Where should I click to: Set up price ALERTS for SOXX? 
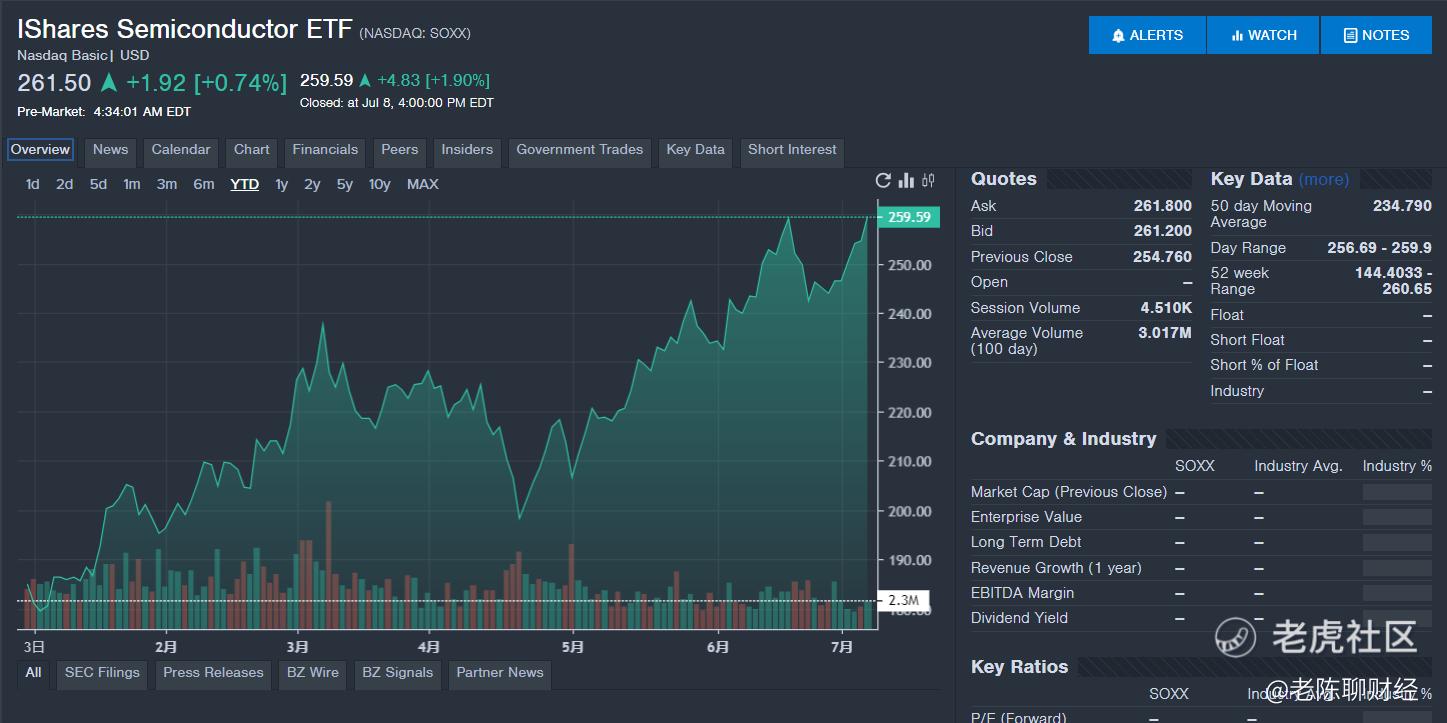1146,34
